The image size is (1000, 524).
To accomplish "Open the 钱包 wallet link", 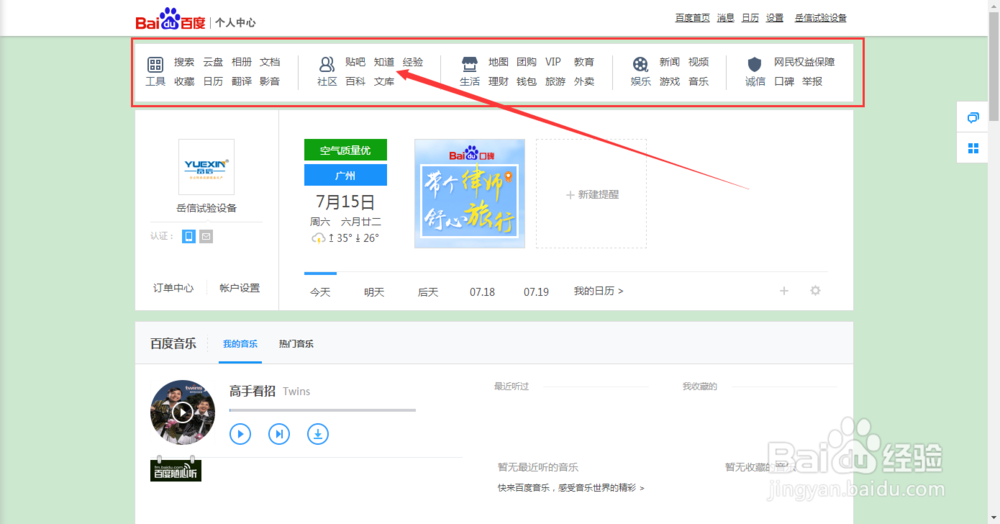I will (526, 82).
